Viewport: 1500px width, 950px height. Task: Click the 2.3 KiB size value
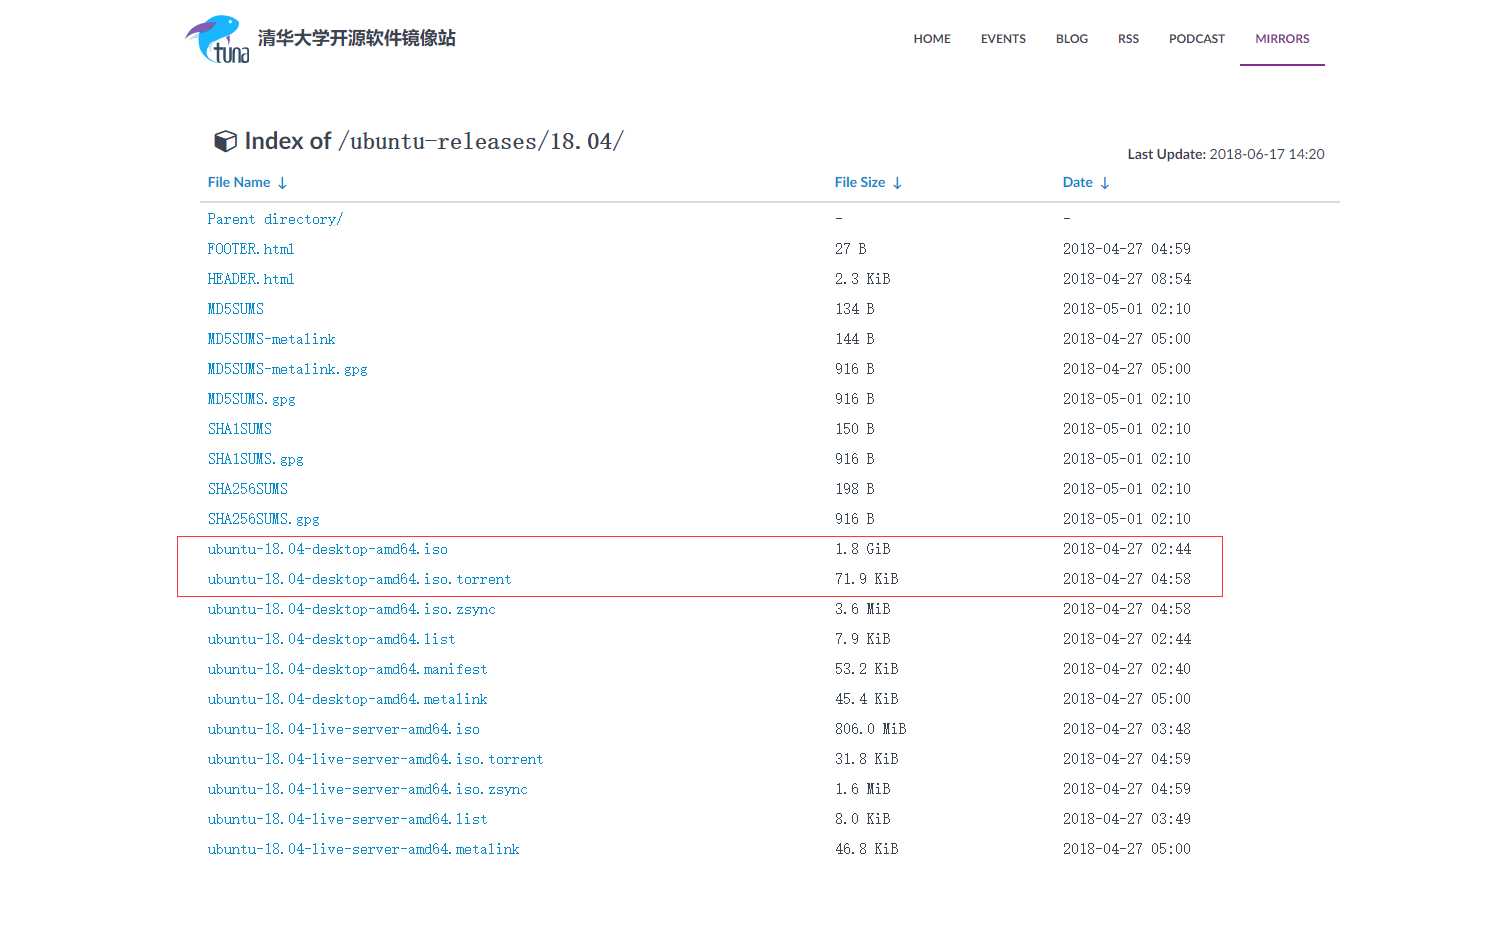(x=863, y=279)
